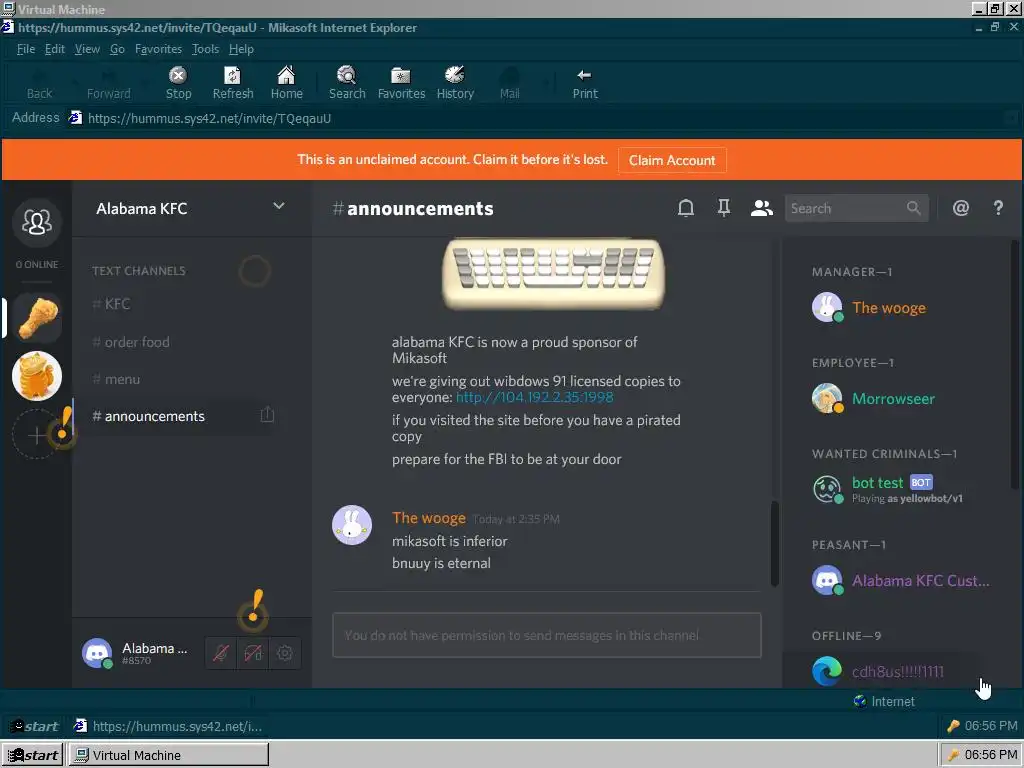
Task: Go to Home in browser toolbar
Action: (x=286, y=83)
